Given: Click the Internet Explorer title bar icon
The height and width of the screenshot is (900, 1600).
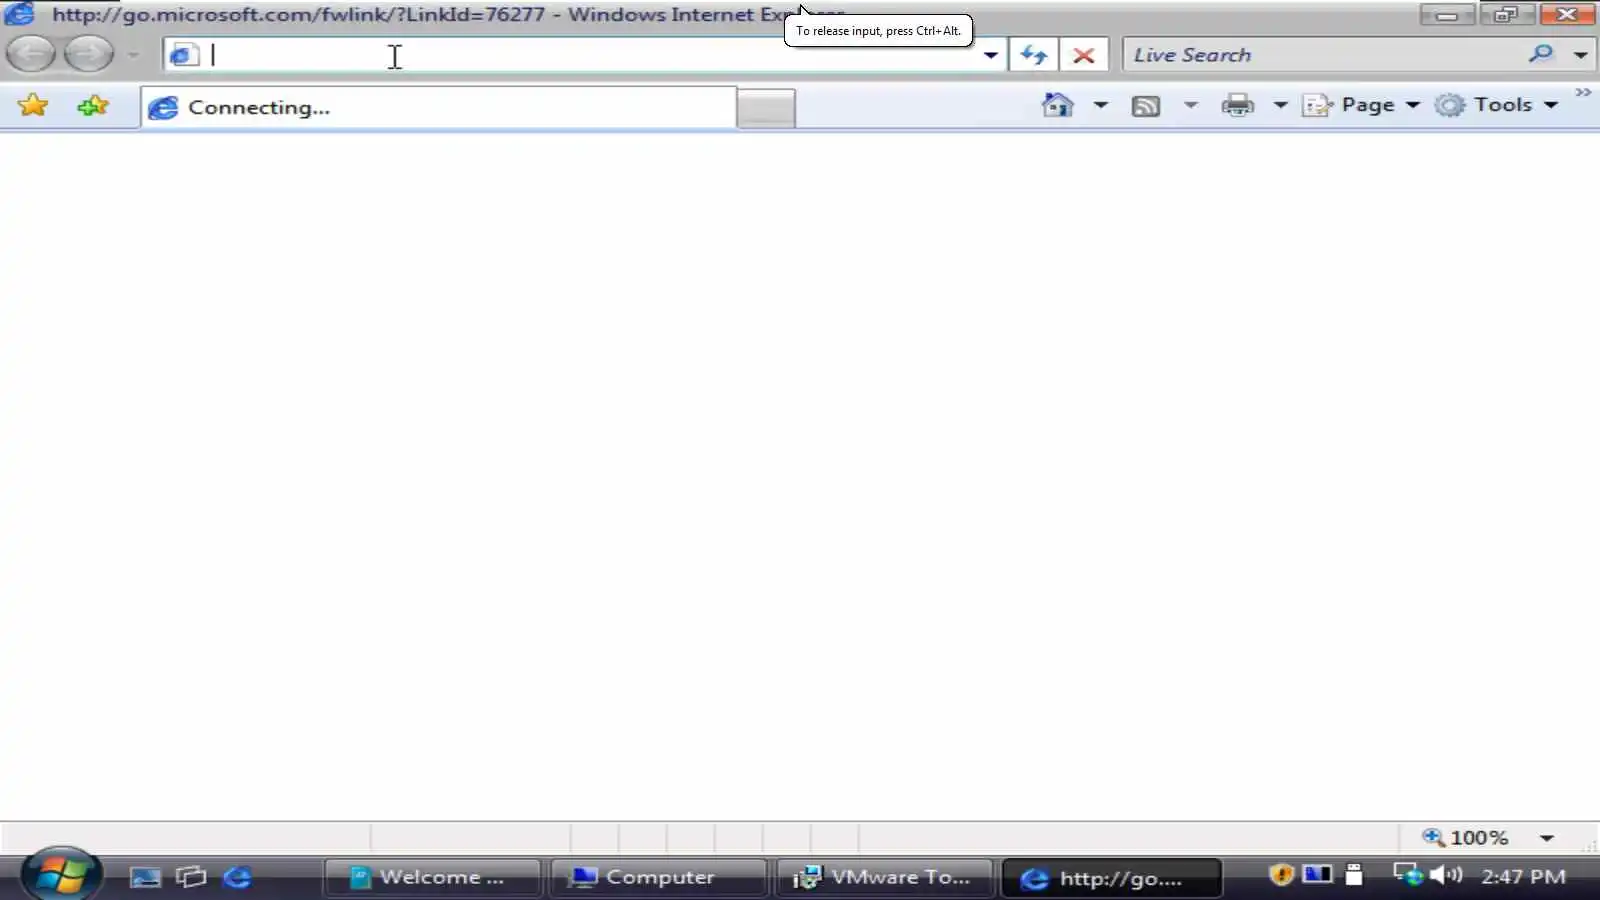Looking at the screenshot, I should [x=19, y=13].
